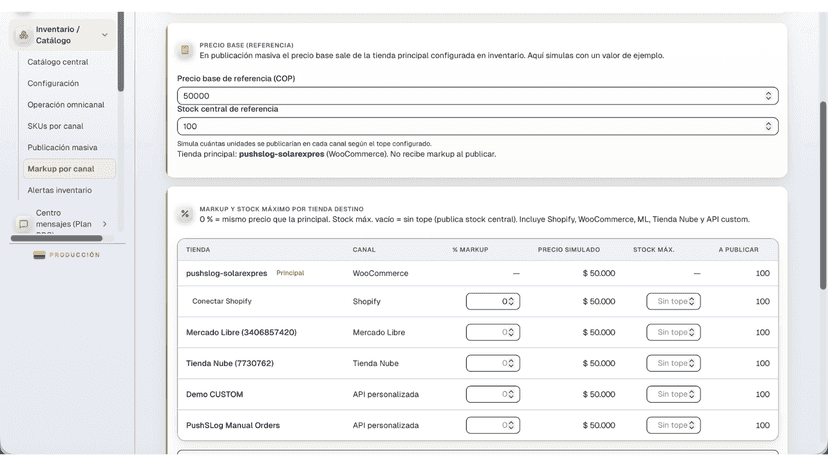Image resolution: width=828 pixels, height=466 pixels.
Task: Click Demo CUSTOM store name
Action: click(x=214, y=394)
